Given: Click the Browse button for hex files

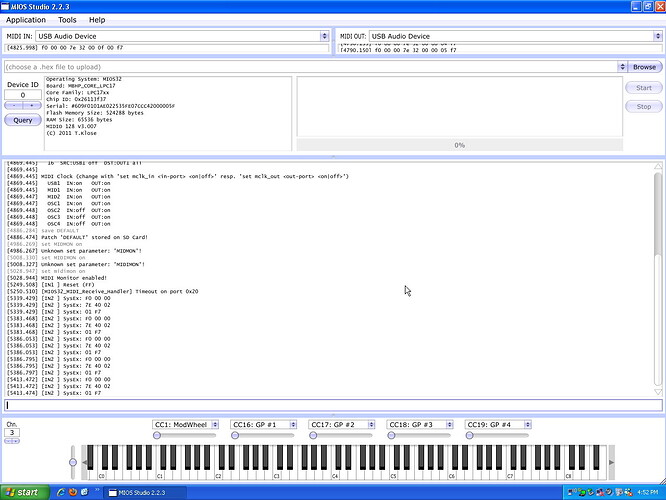Looking at the screenshot, I should pos(644,67).
